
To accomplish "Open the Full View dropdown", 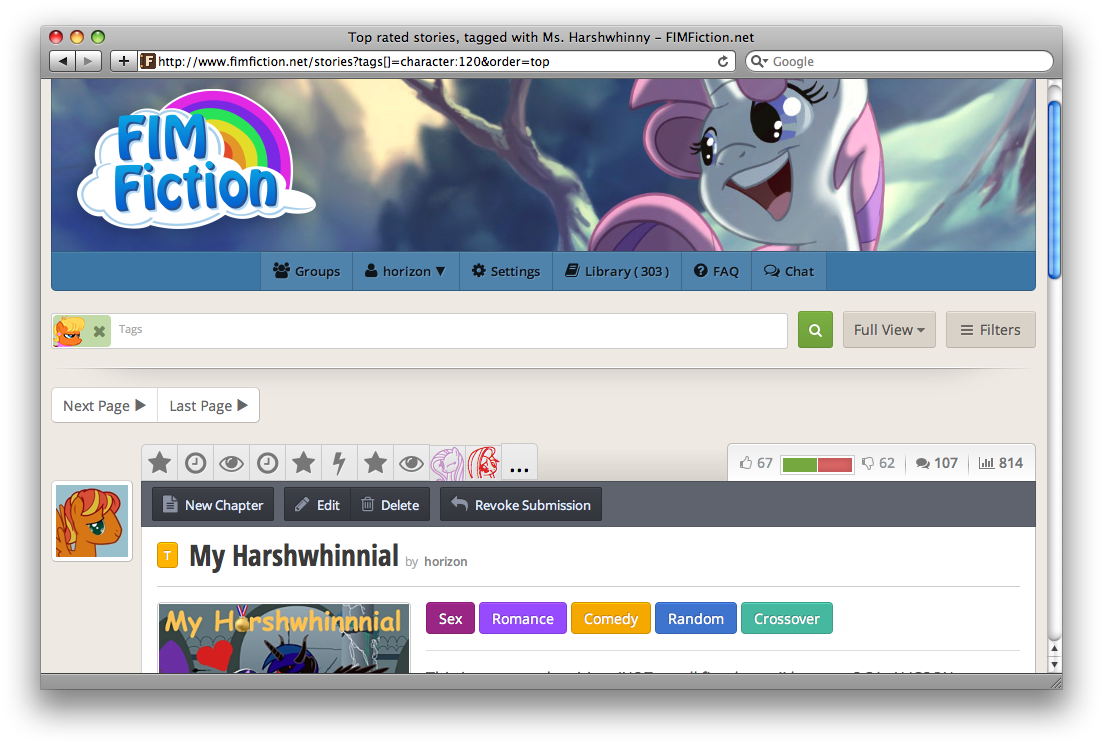I will [x=888, y=330].
